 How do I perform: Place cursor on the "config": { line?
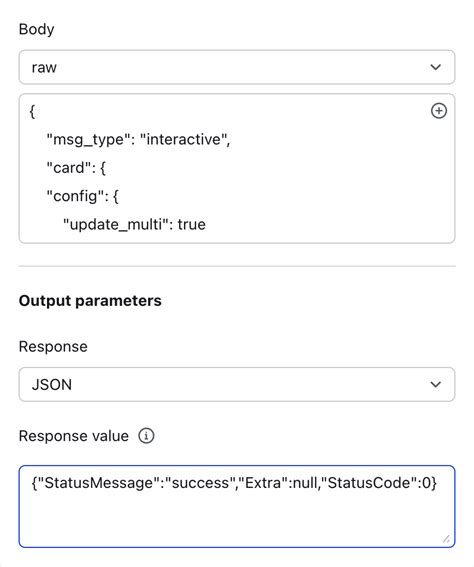click(x=82, y=196)
